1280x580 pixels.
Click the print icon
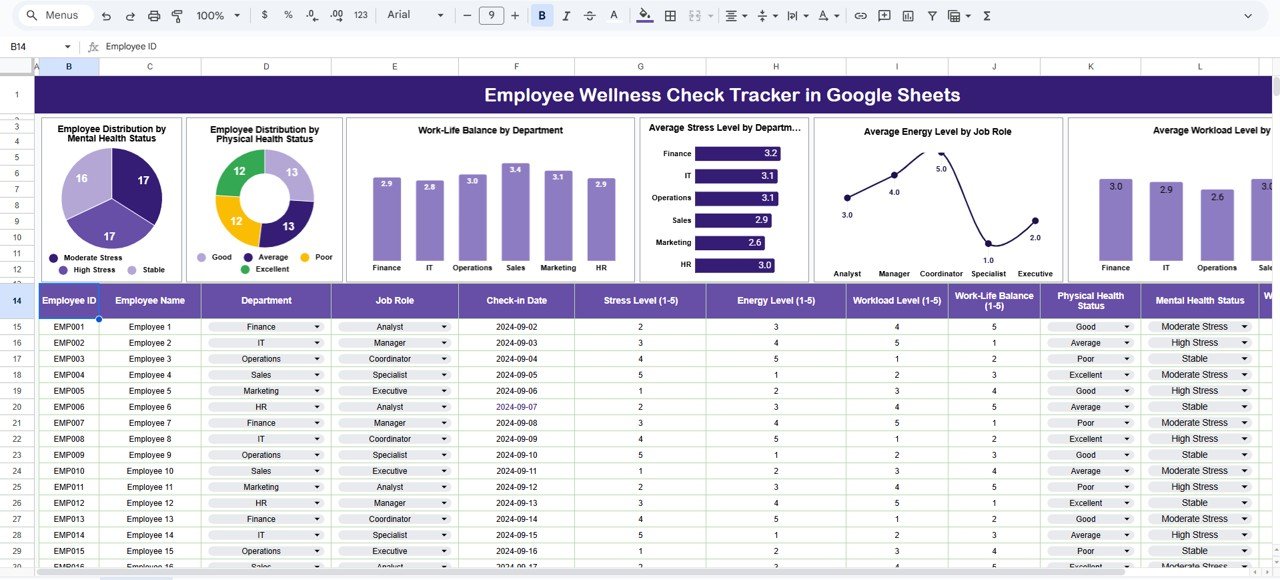coord(154,15)
